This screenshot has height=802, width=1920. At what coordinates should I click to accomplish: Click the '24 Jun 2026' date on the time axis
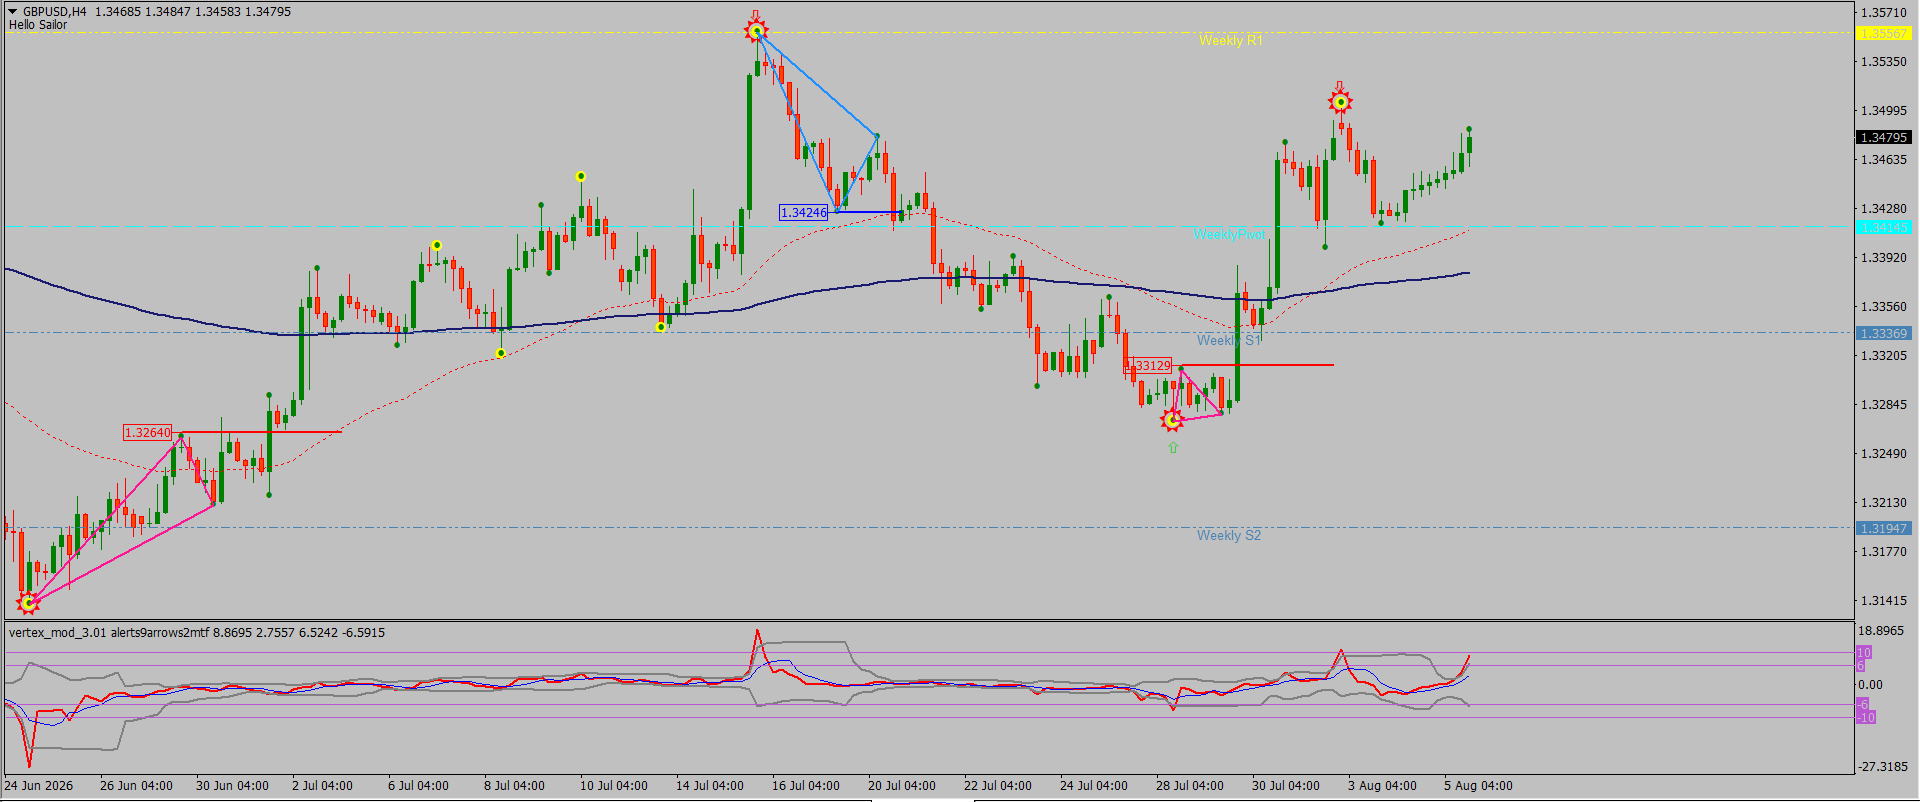click(x=39, y=785)
